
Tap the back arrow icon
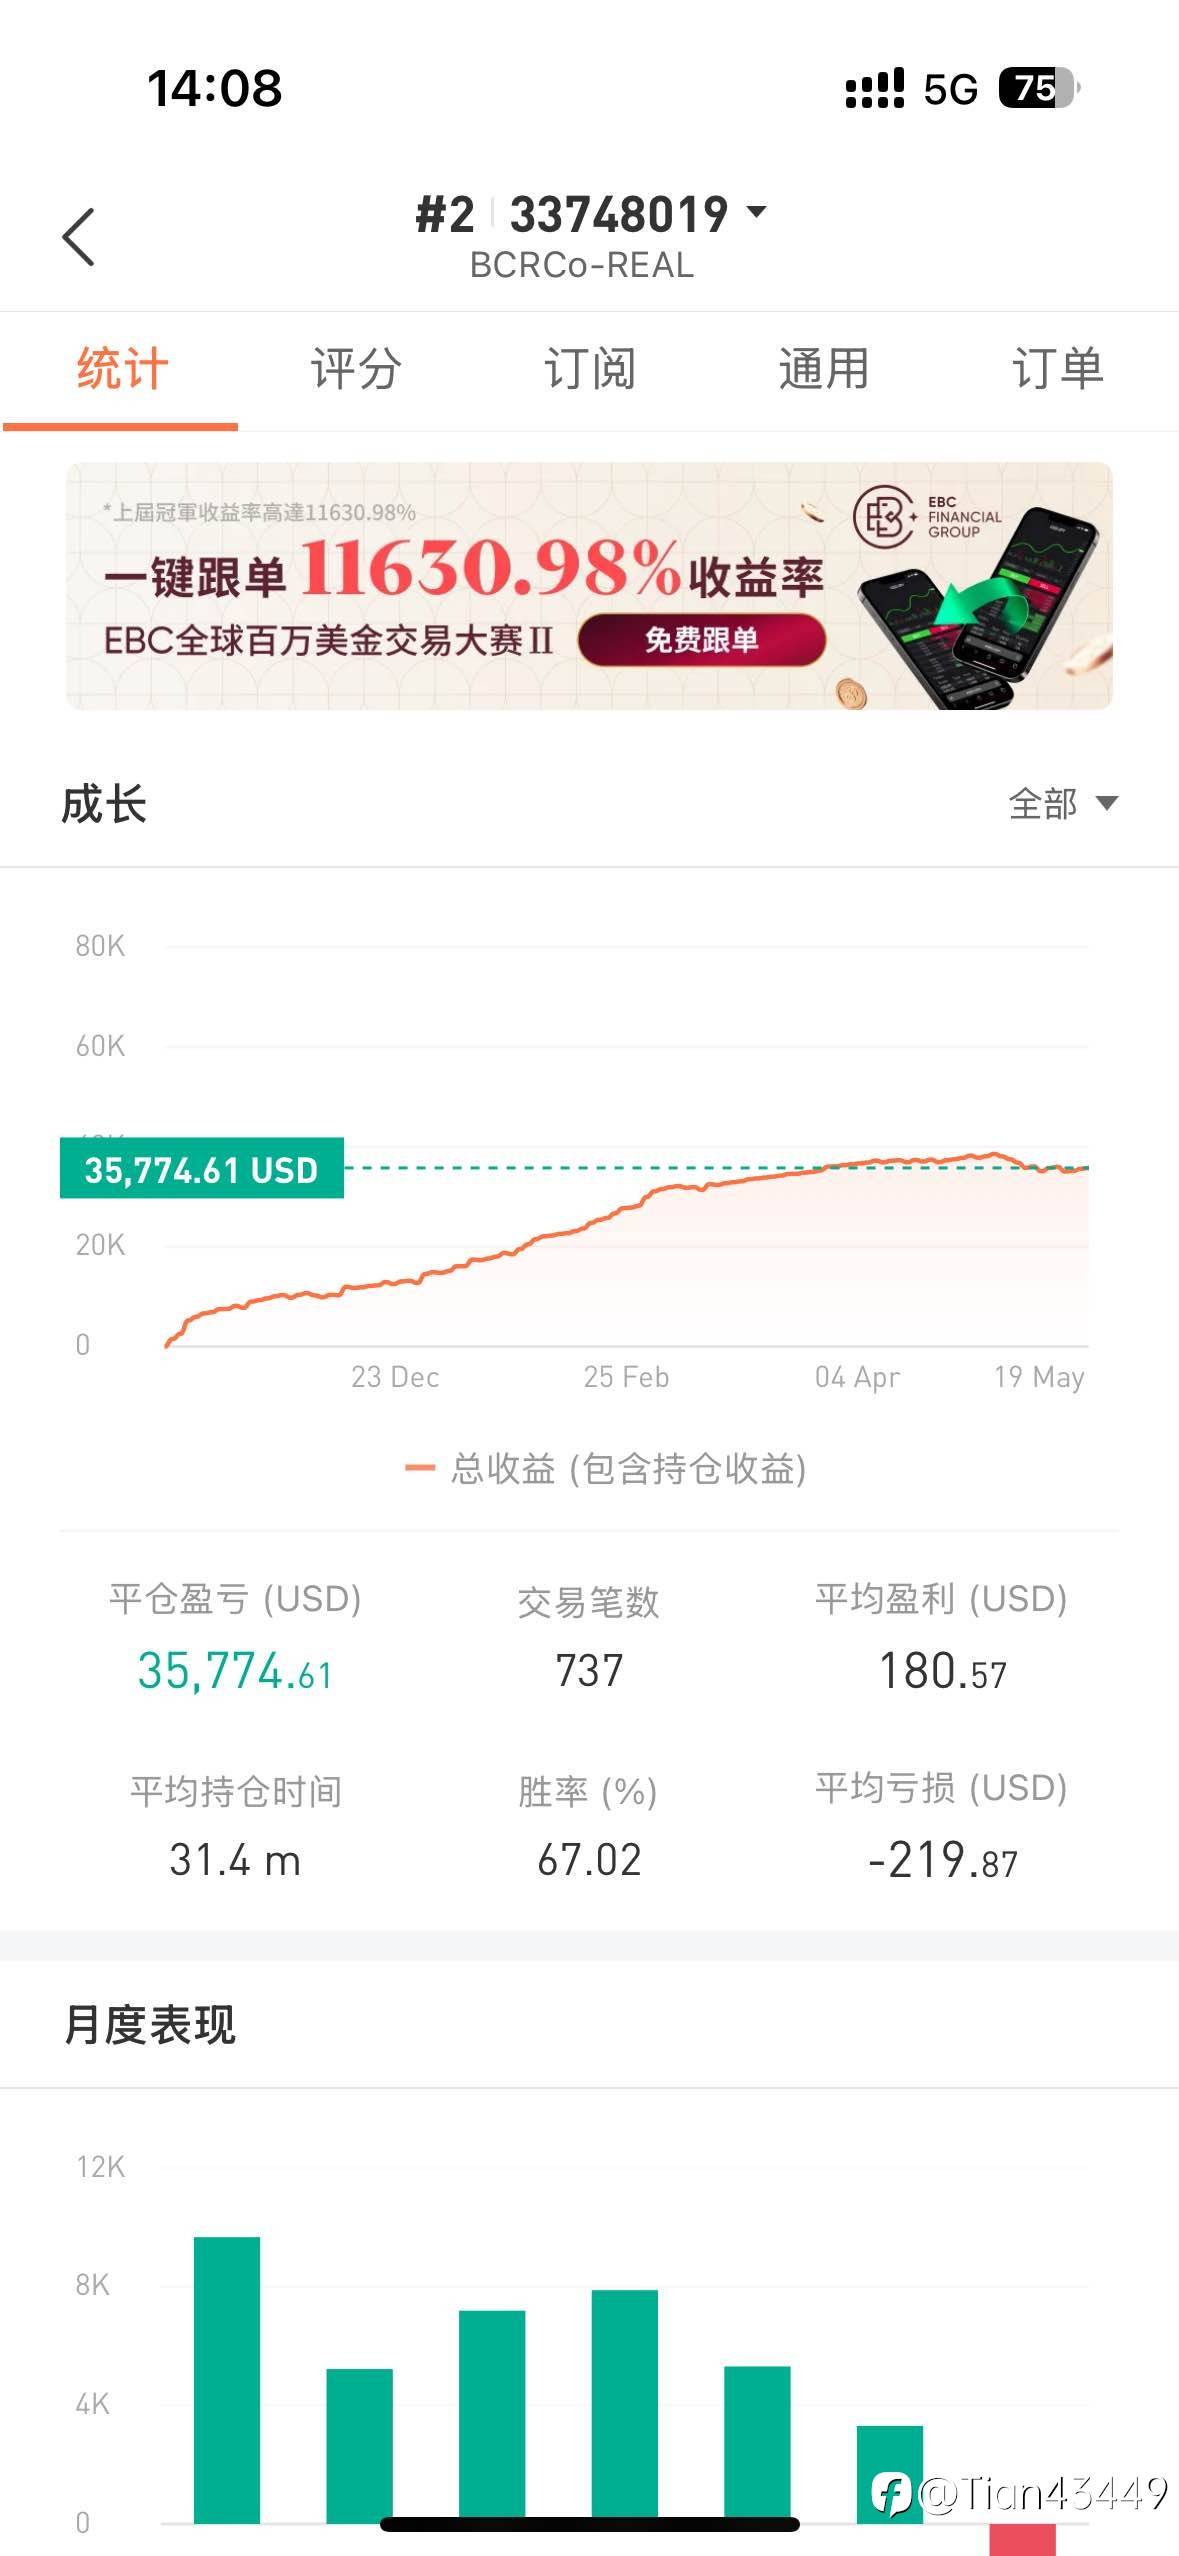tap(78, 237)
